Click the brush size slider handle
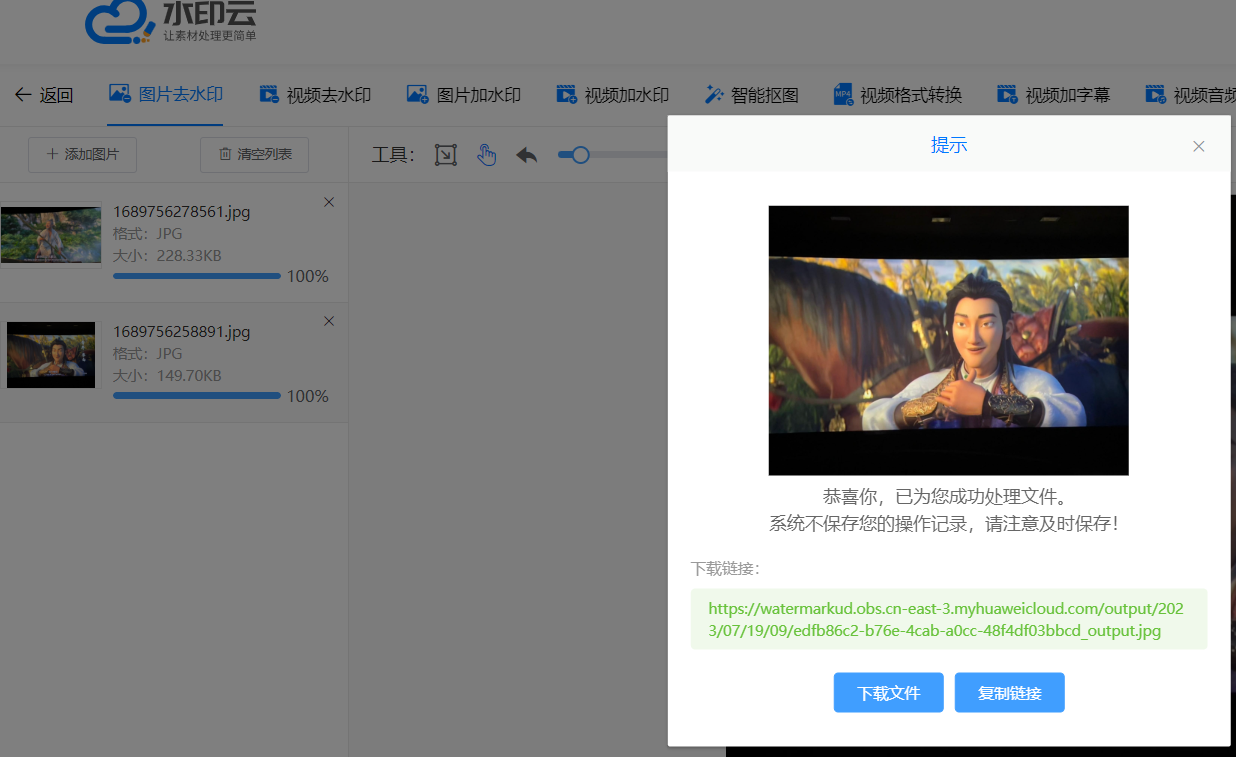 coord(580,155)
